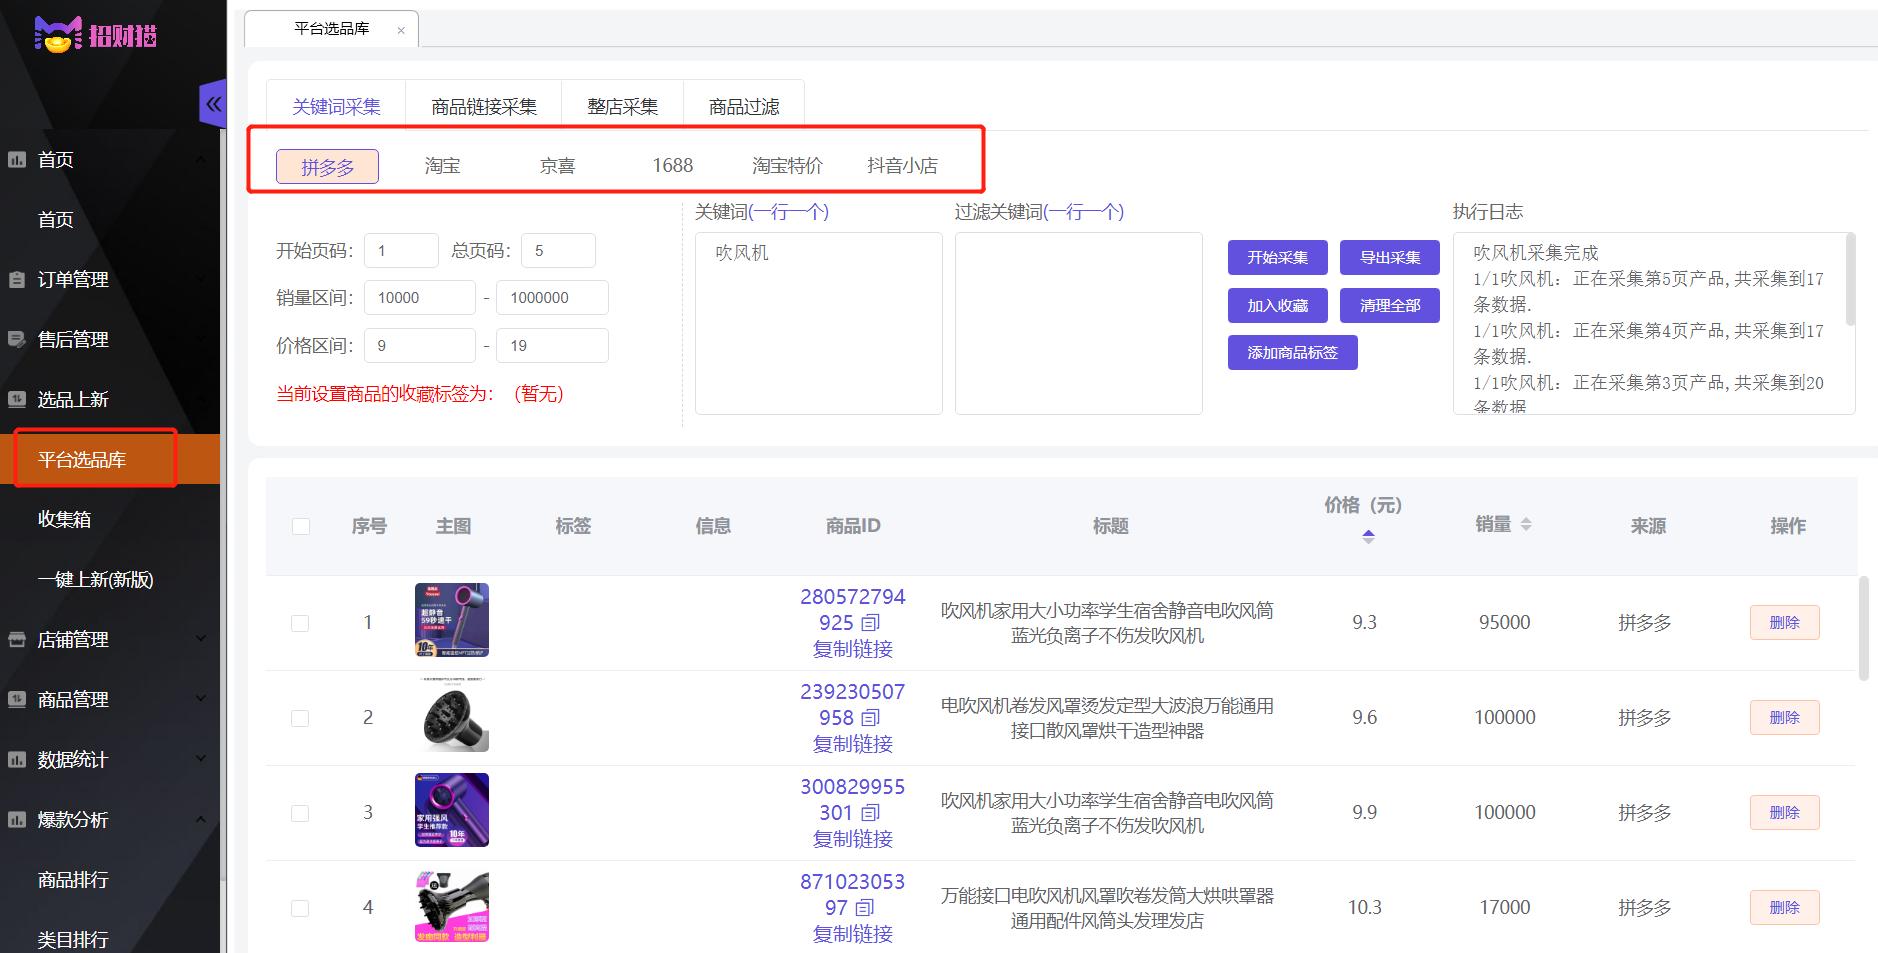The width and height of the screenshot is (1878, 953).
Task: Copy product ID 280572794925 using its copy icon
Action: [871, 624]
